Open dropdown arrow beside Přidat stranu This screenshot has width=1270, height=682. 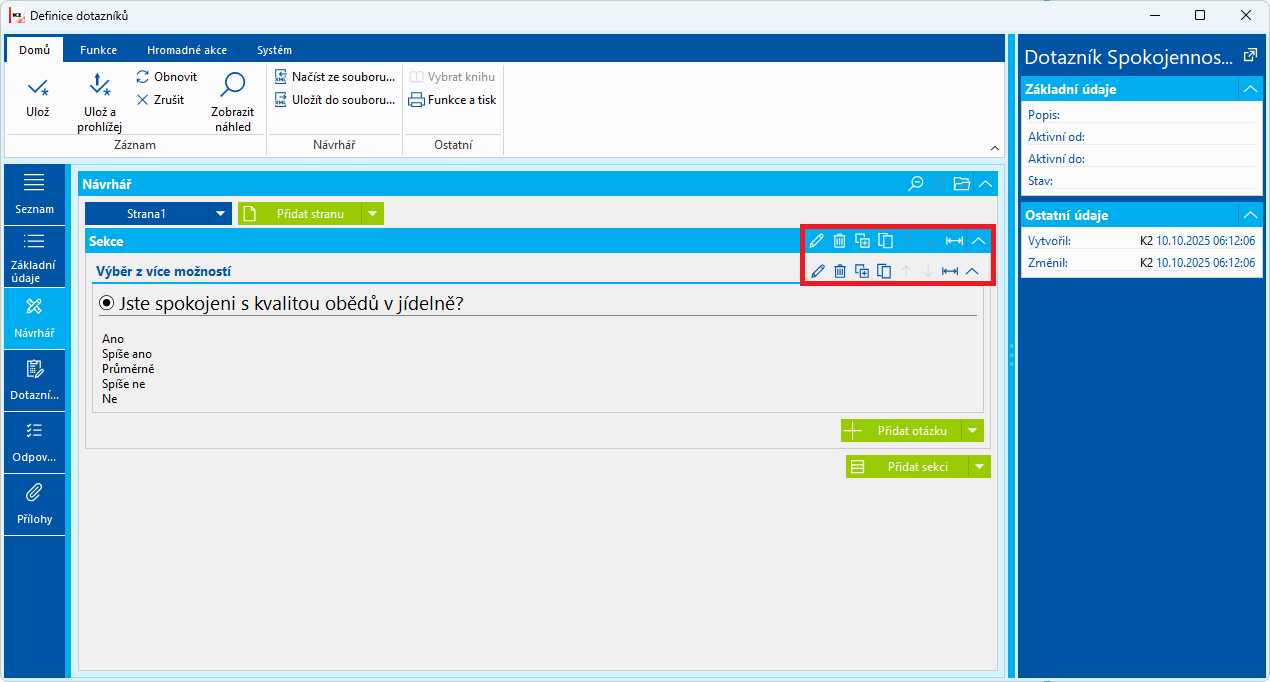(373, 214)
